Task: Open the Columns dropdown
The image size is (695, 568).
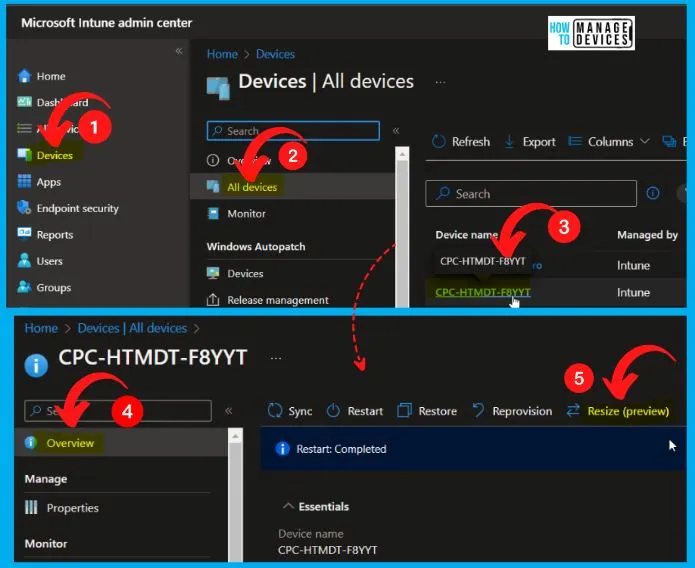Action: [609, 142]
